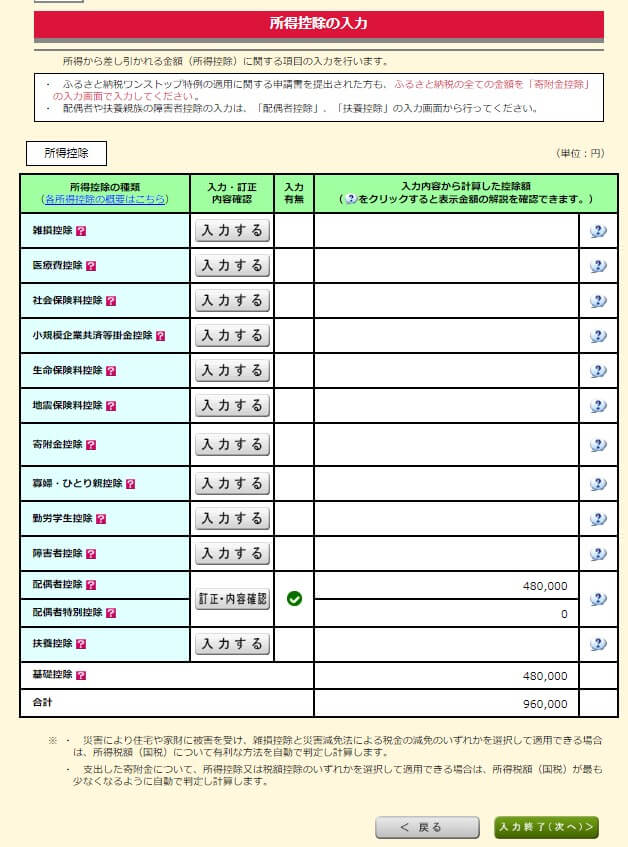Select the 所得控除 tab label
The height and width of the screenshot is (847, 628).
pyautogui.click(x=66, y=154)
